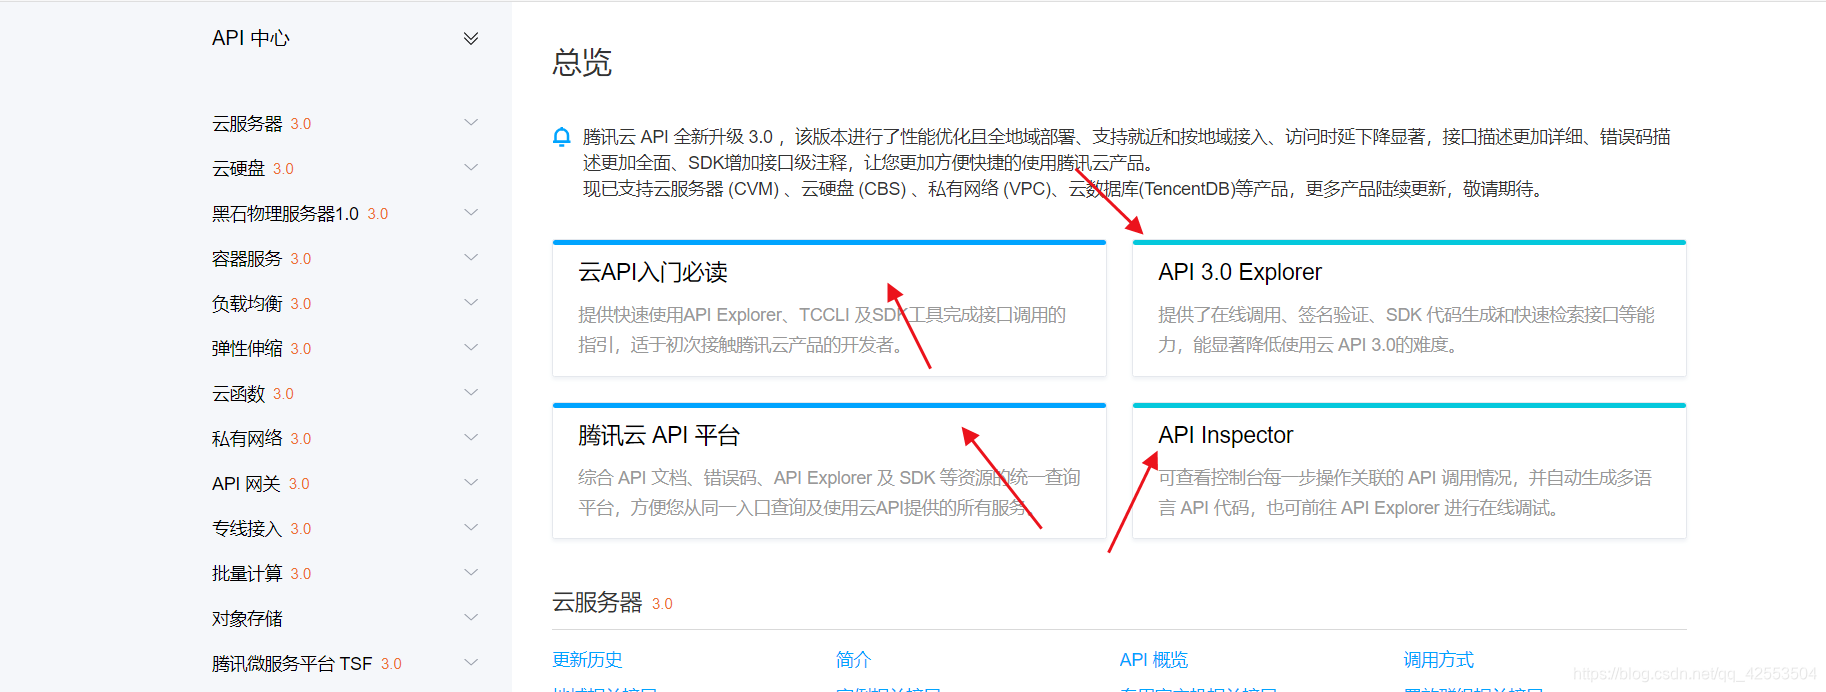This screenshot has height=692, width=1826.
Task: Expand the 弹性伸缩 sidebar chevron
Action: click(x=471, y=347)
